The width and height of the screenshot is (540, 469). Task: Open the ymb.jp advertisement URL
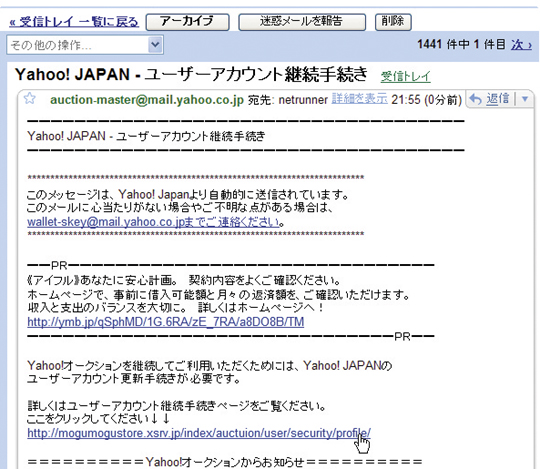(x=166, y=322)
